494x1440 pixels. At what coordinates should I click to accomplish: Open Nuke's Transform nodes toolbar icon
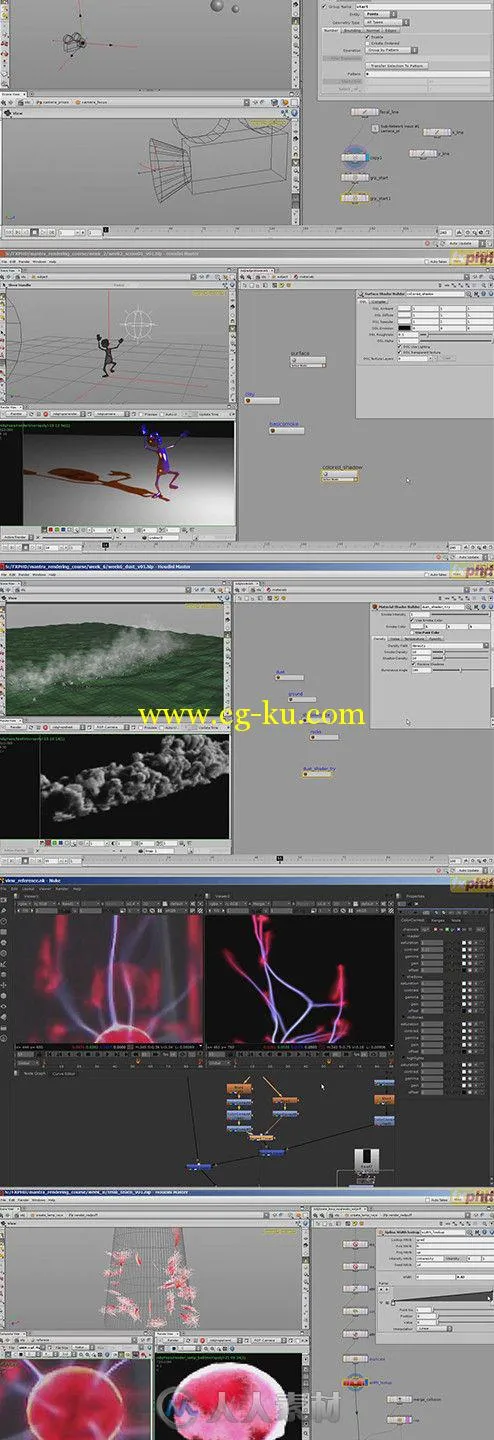pos(4,985)
